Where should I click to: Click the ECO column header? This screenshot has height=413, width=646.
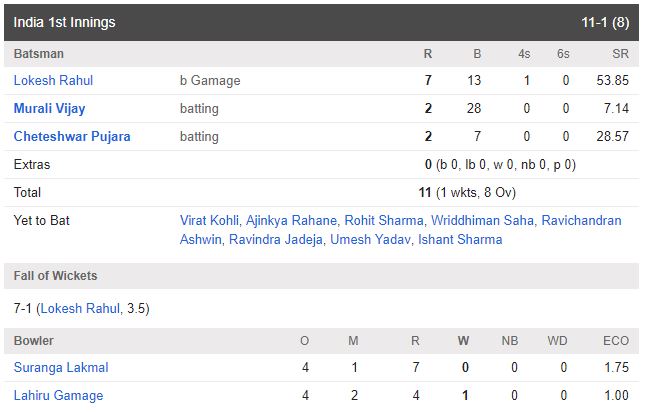[616, 341]
